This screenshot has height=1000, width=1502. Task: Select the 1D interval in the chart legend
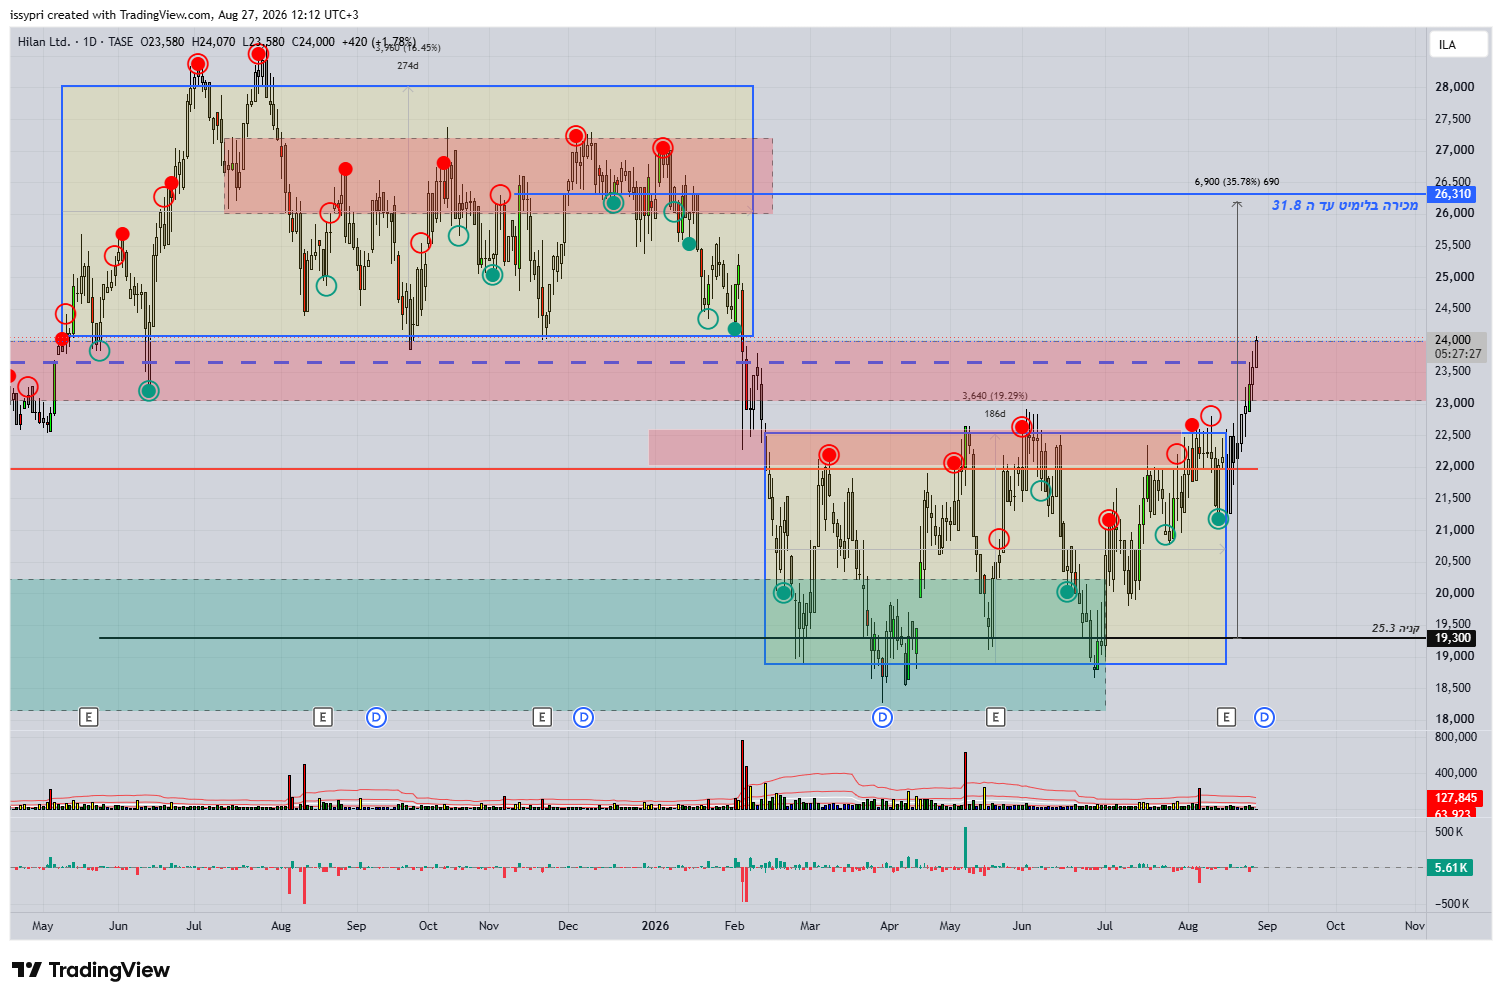coord(90,42)
